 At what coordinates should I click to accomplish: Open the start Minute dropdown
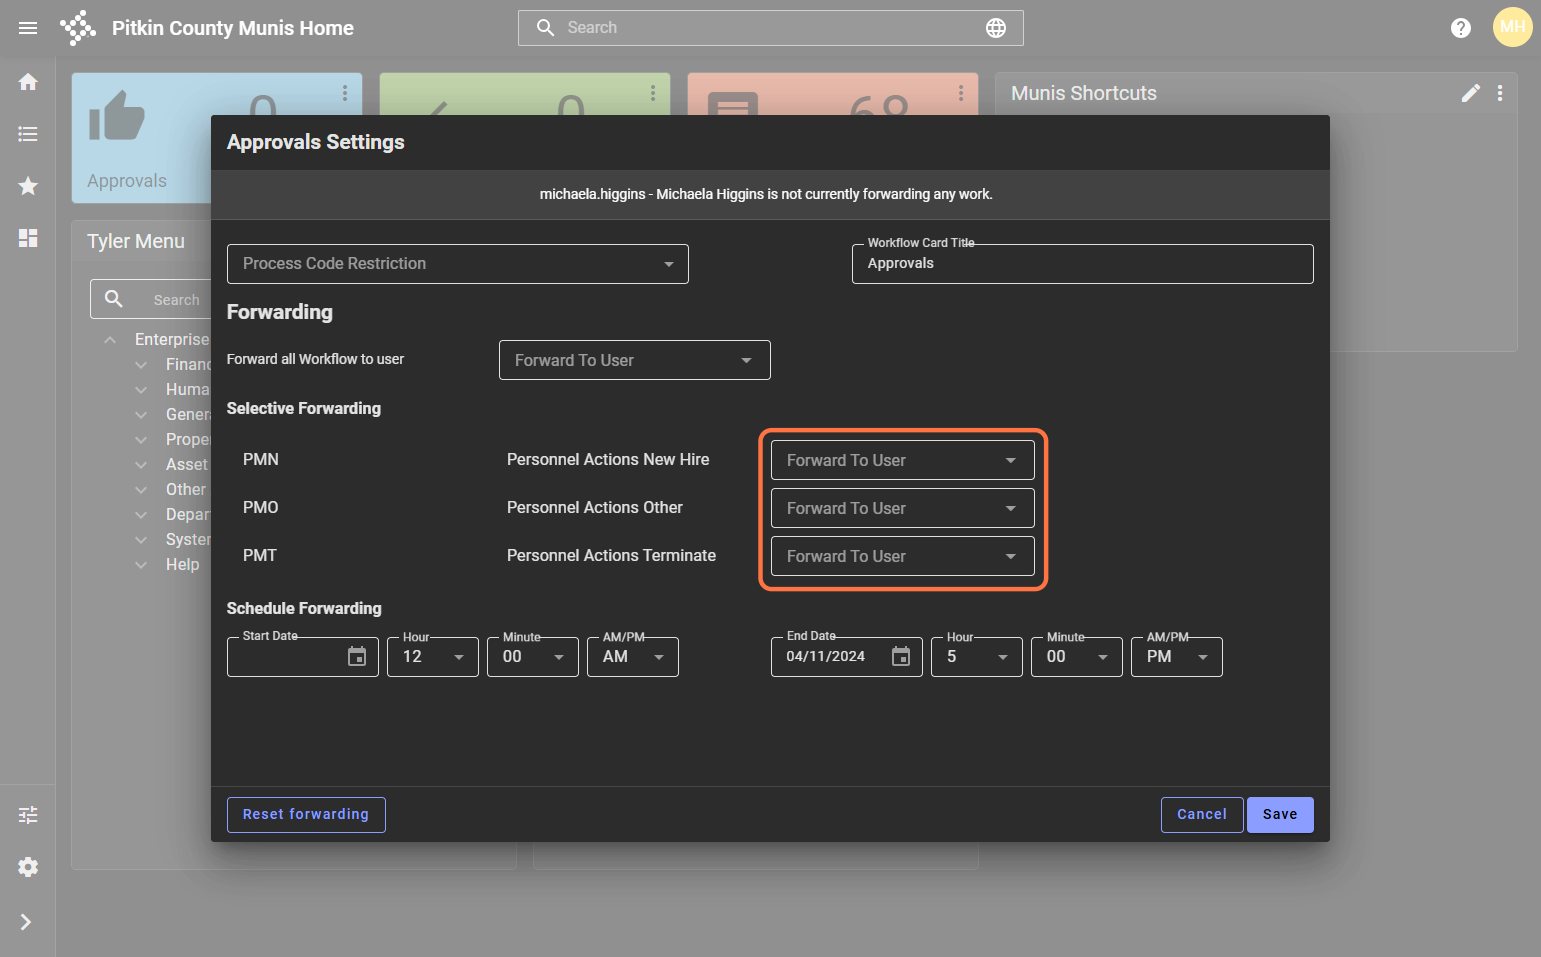533,657
